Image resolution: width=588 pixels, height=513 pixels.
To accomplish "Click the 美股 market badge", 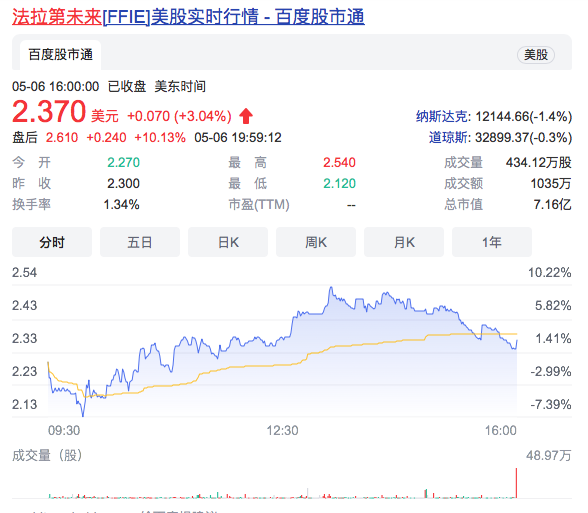I will pos(536,55).
